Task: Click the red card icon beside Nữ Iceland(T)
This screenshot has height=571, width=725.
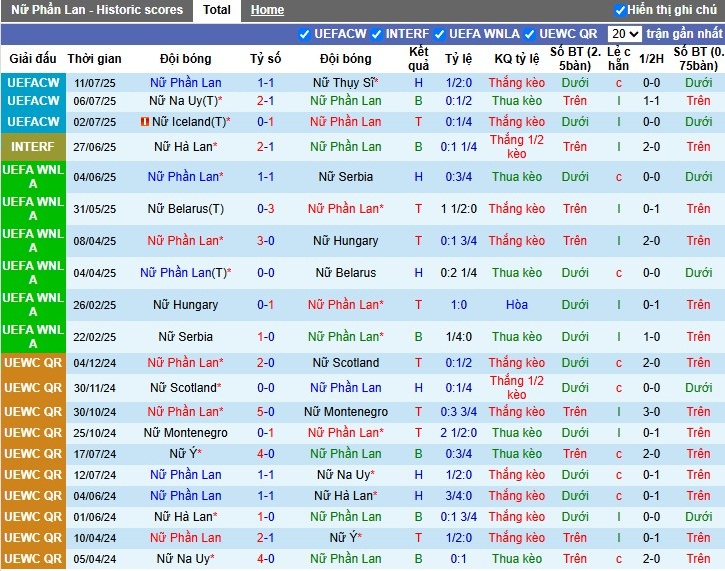Action: (x=145, y=122)
